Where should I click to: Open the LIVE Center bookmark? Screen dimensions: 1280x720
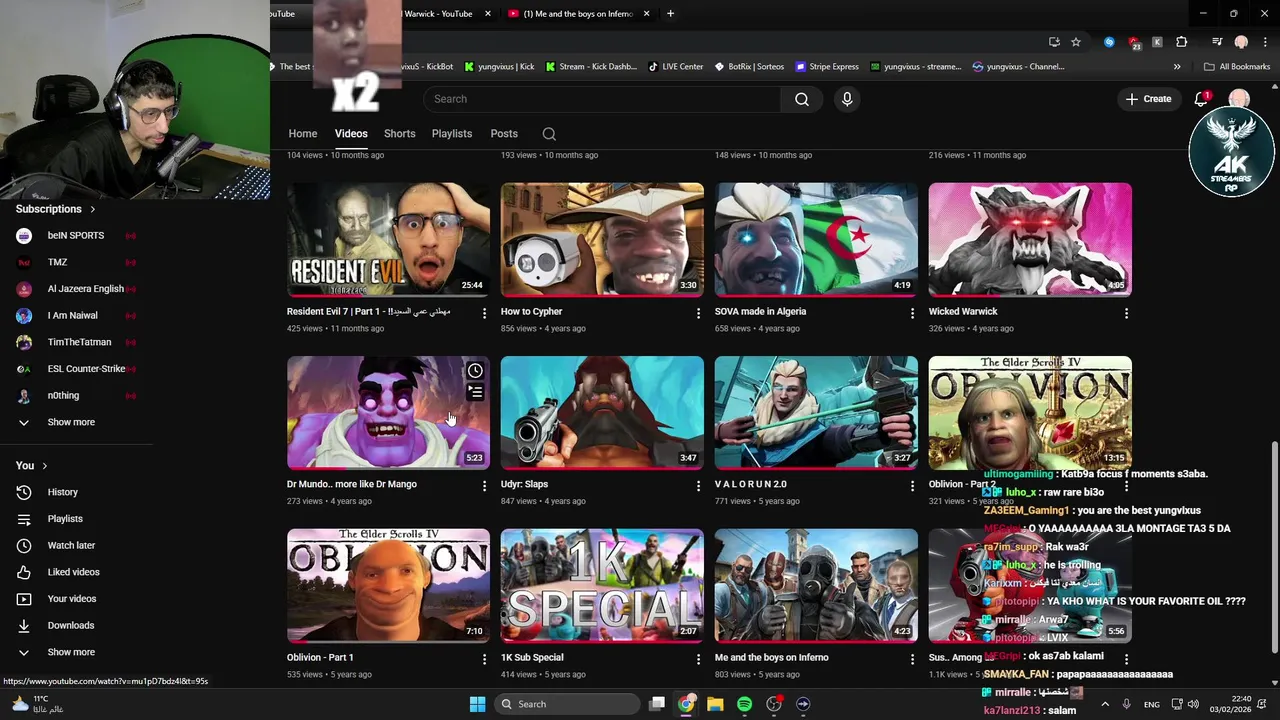coord(676,67)
